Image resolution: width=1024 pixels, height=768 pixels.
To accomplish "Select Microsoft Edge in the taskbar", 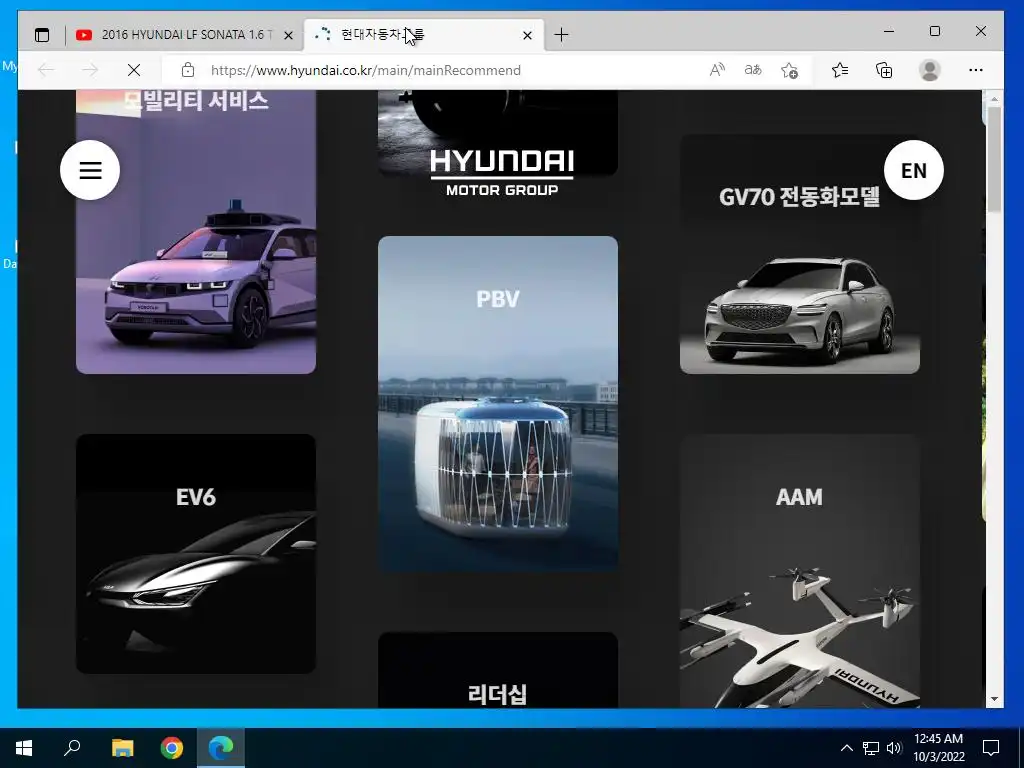I will coord(221,748).
